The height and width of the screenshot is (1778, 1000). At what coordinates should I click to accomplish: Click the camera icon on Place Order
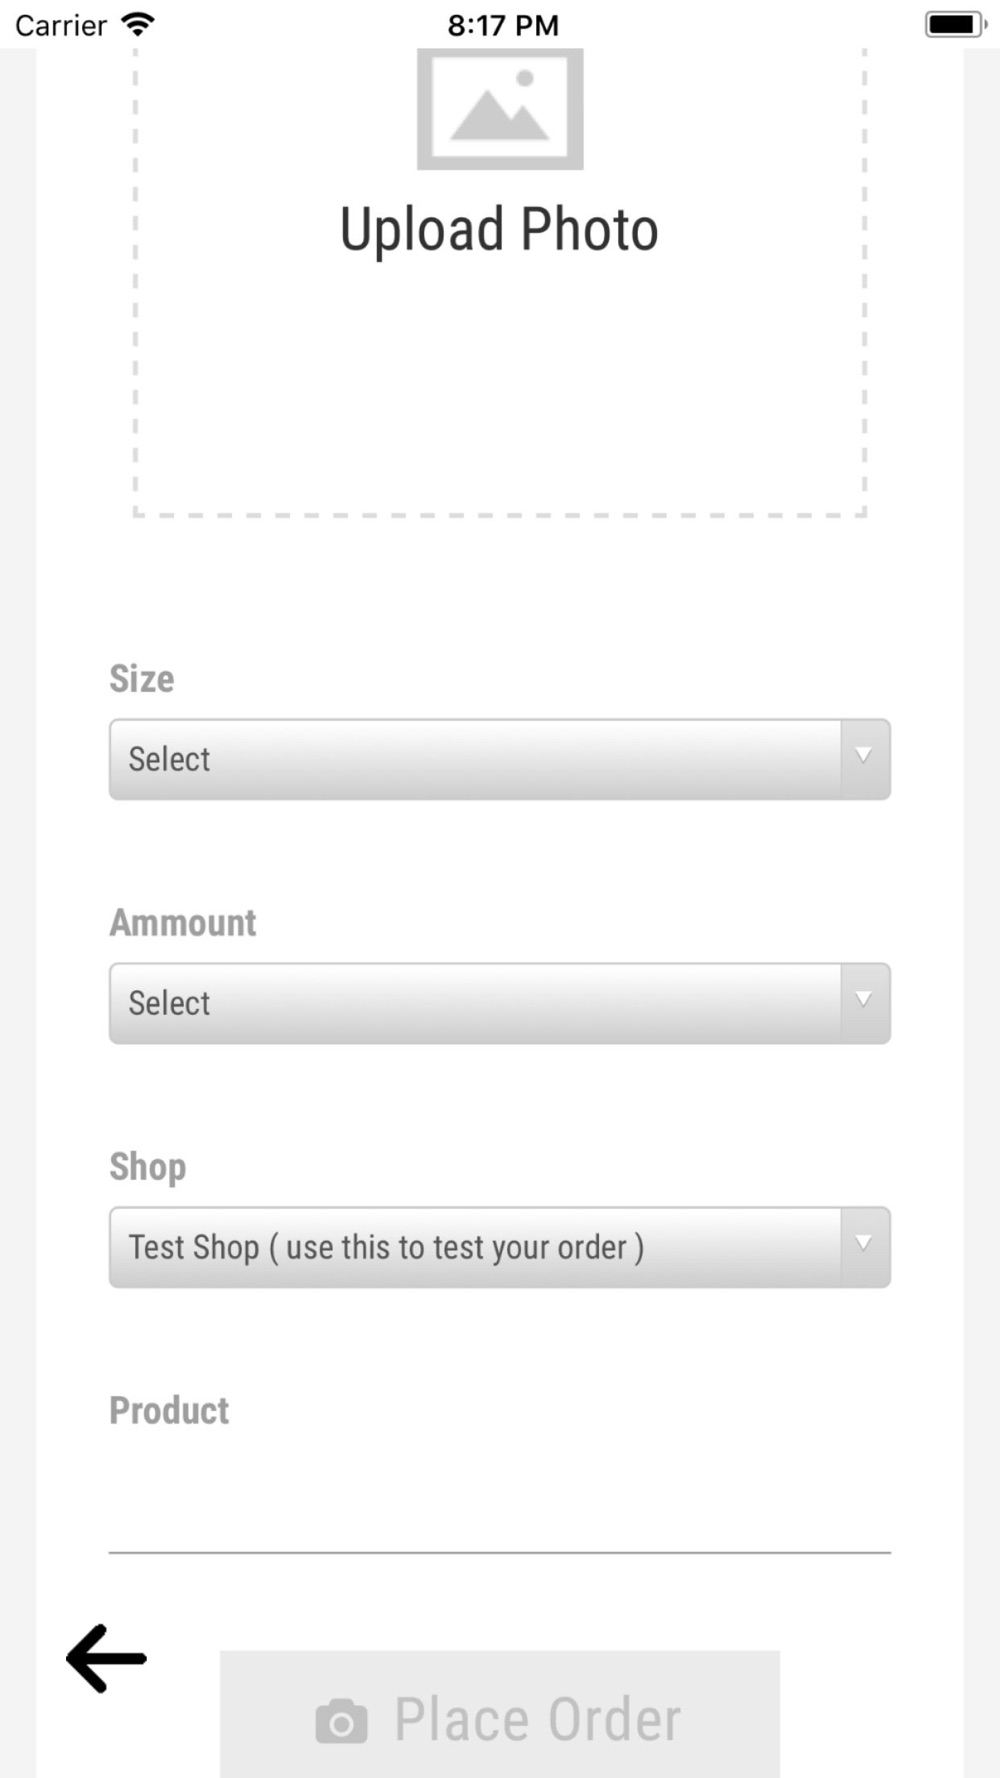point(341,1721)
